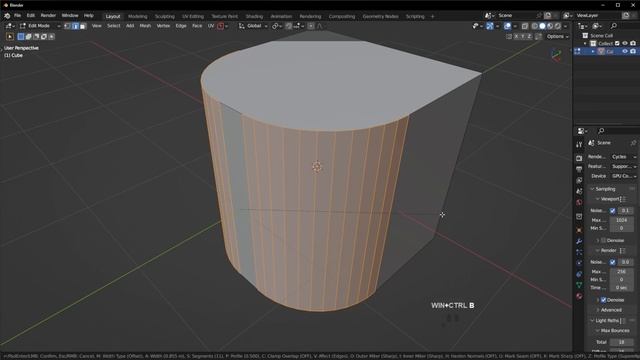Toggle Viewport Noise Threshold checkbox
The height and width of the screenshot is (360, 640).
click(x=613, y=211)
